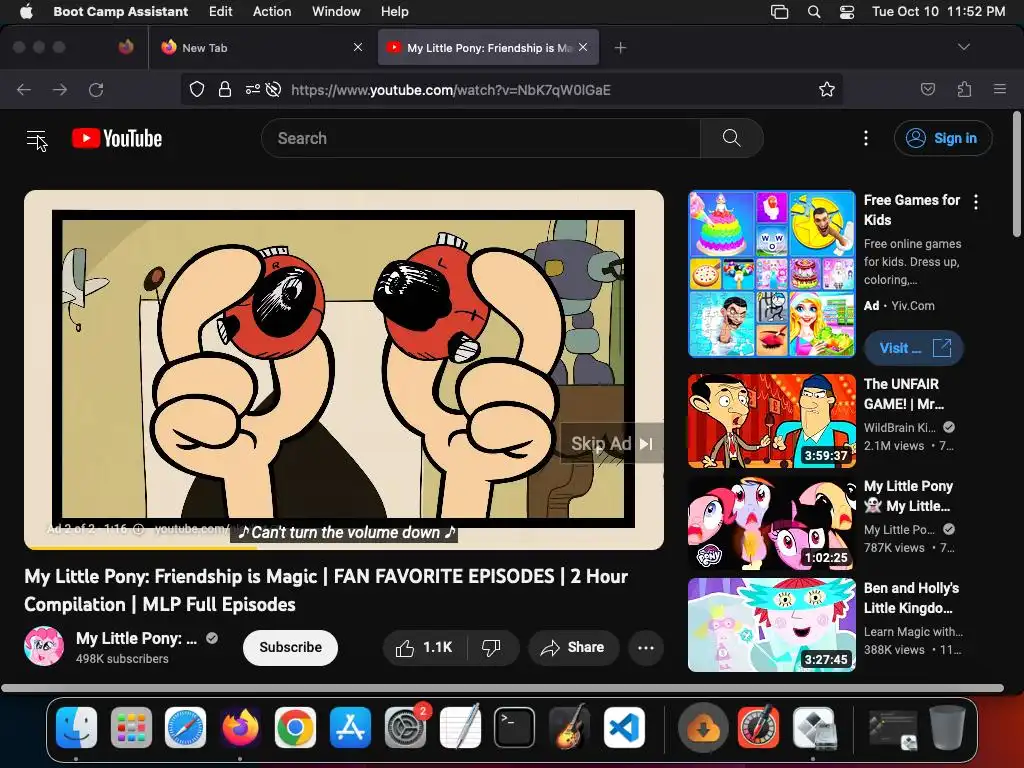Switch to the New Tab tab
The width and height of the screenshot is (1024, 768).
point(261,48)
